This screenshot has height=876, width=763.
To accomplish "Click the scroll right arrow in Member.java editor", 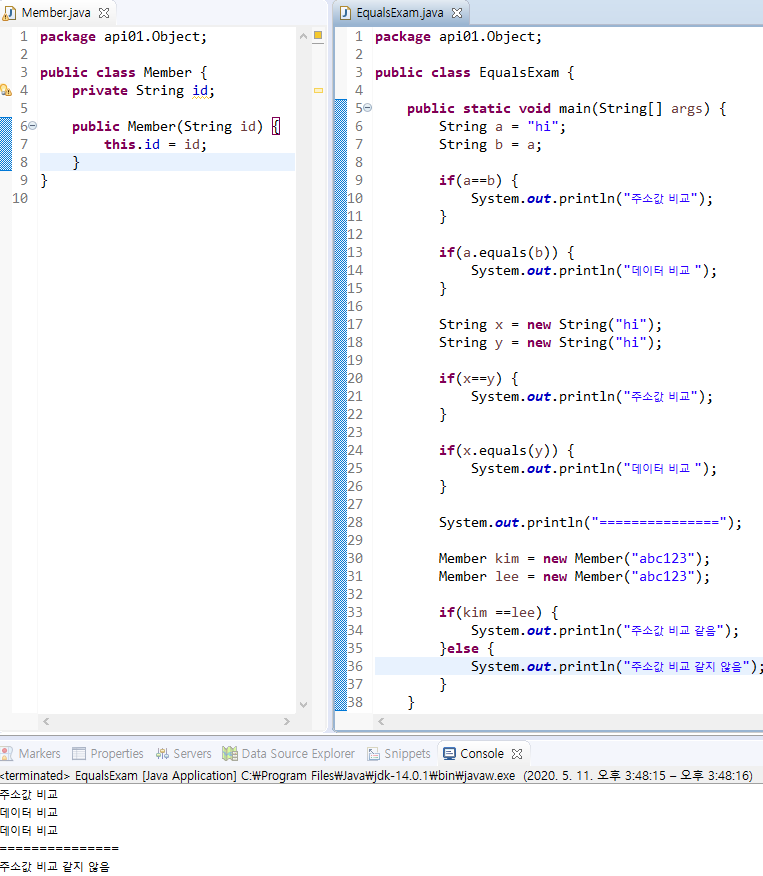I will pos(287,721).
